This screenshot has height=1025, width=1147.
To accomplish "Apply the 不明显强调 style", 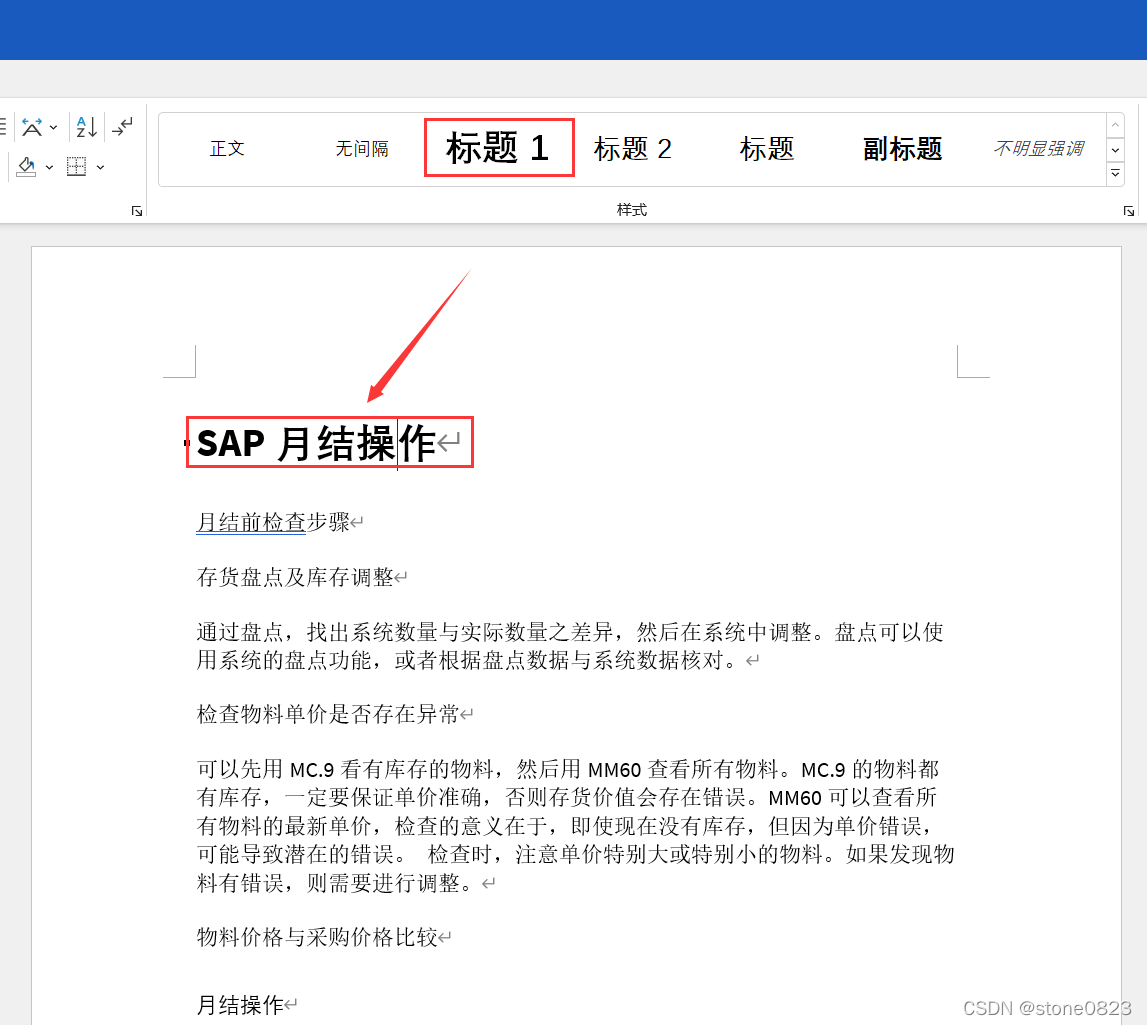I will pyautogui.click(x=1037, y=149).
